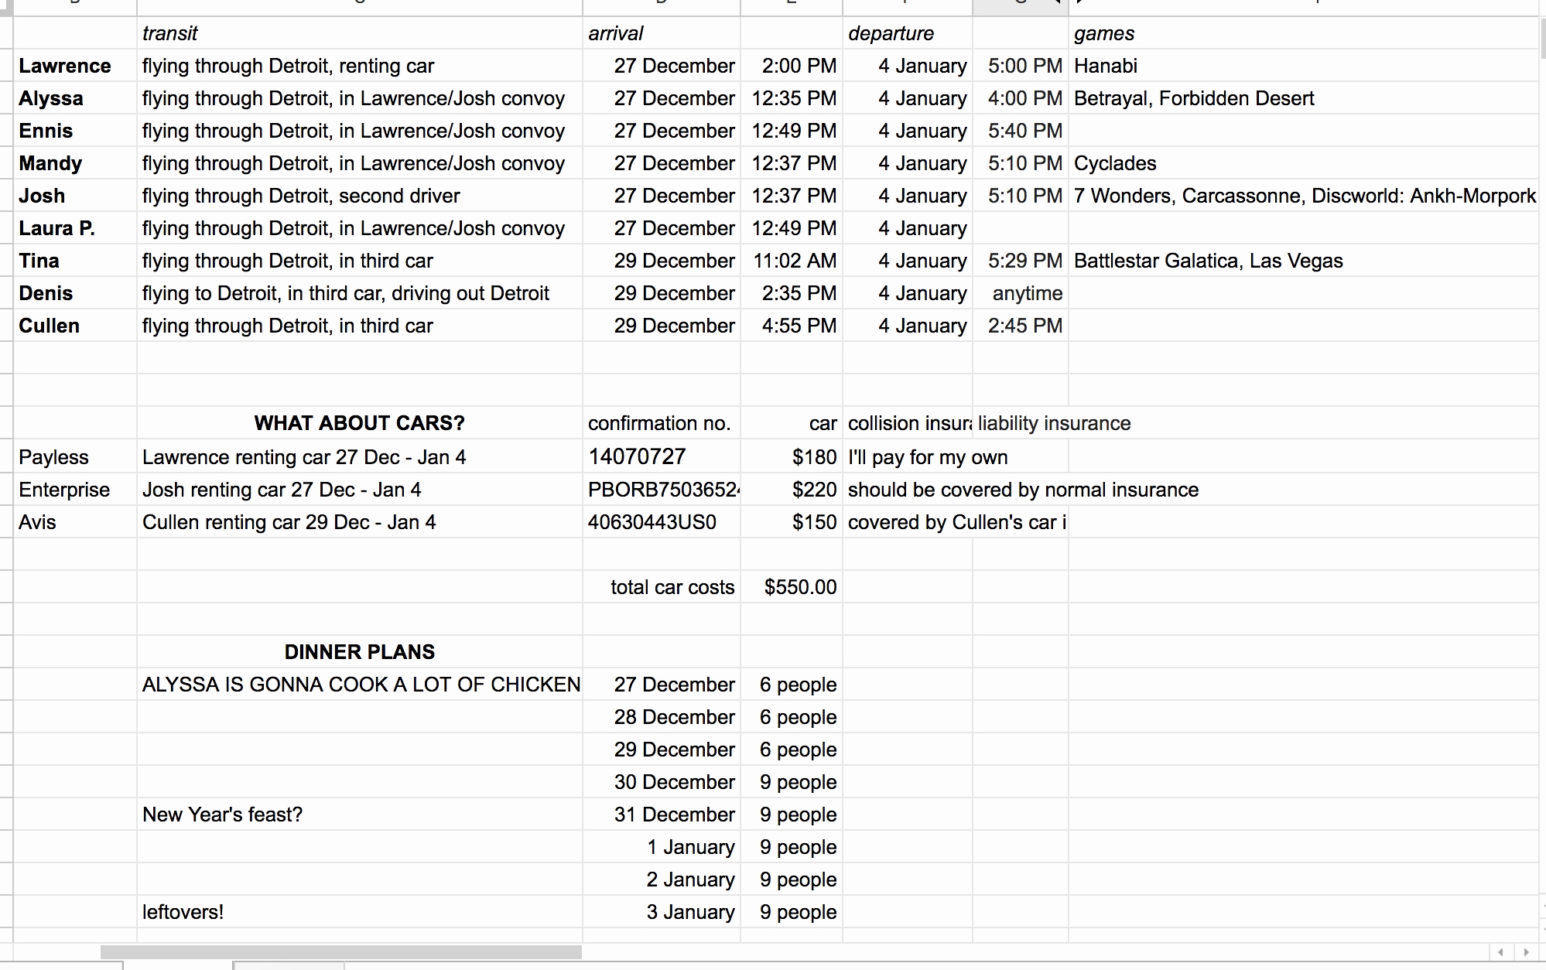Select Denis's 'anytime' departure cell

[1020, 293]
